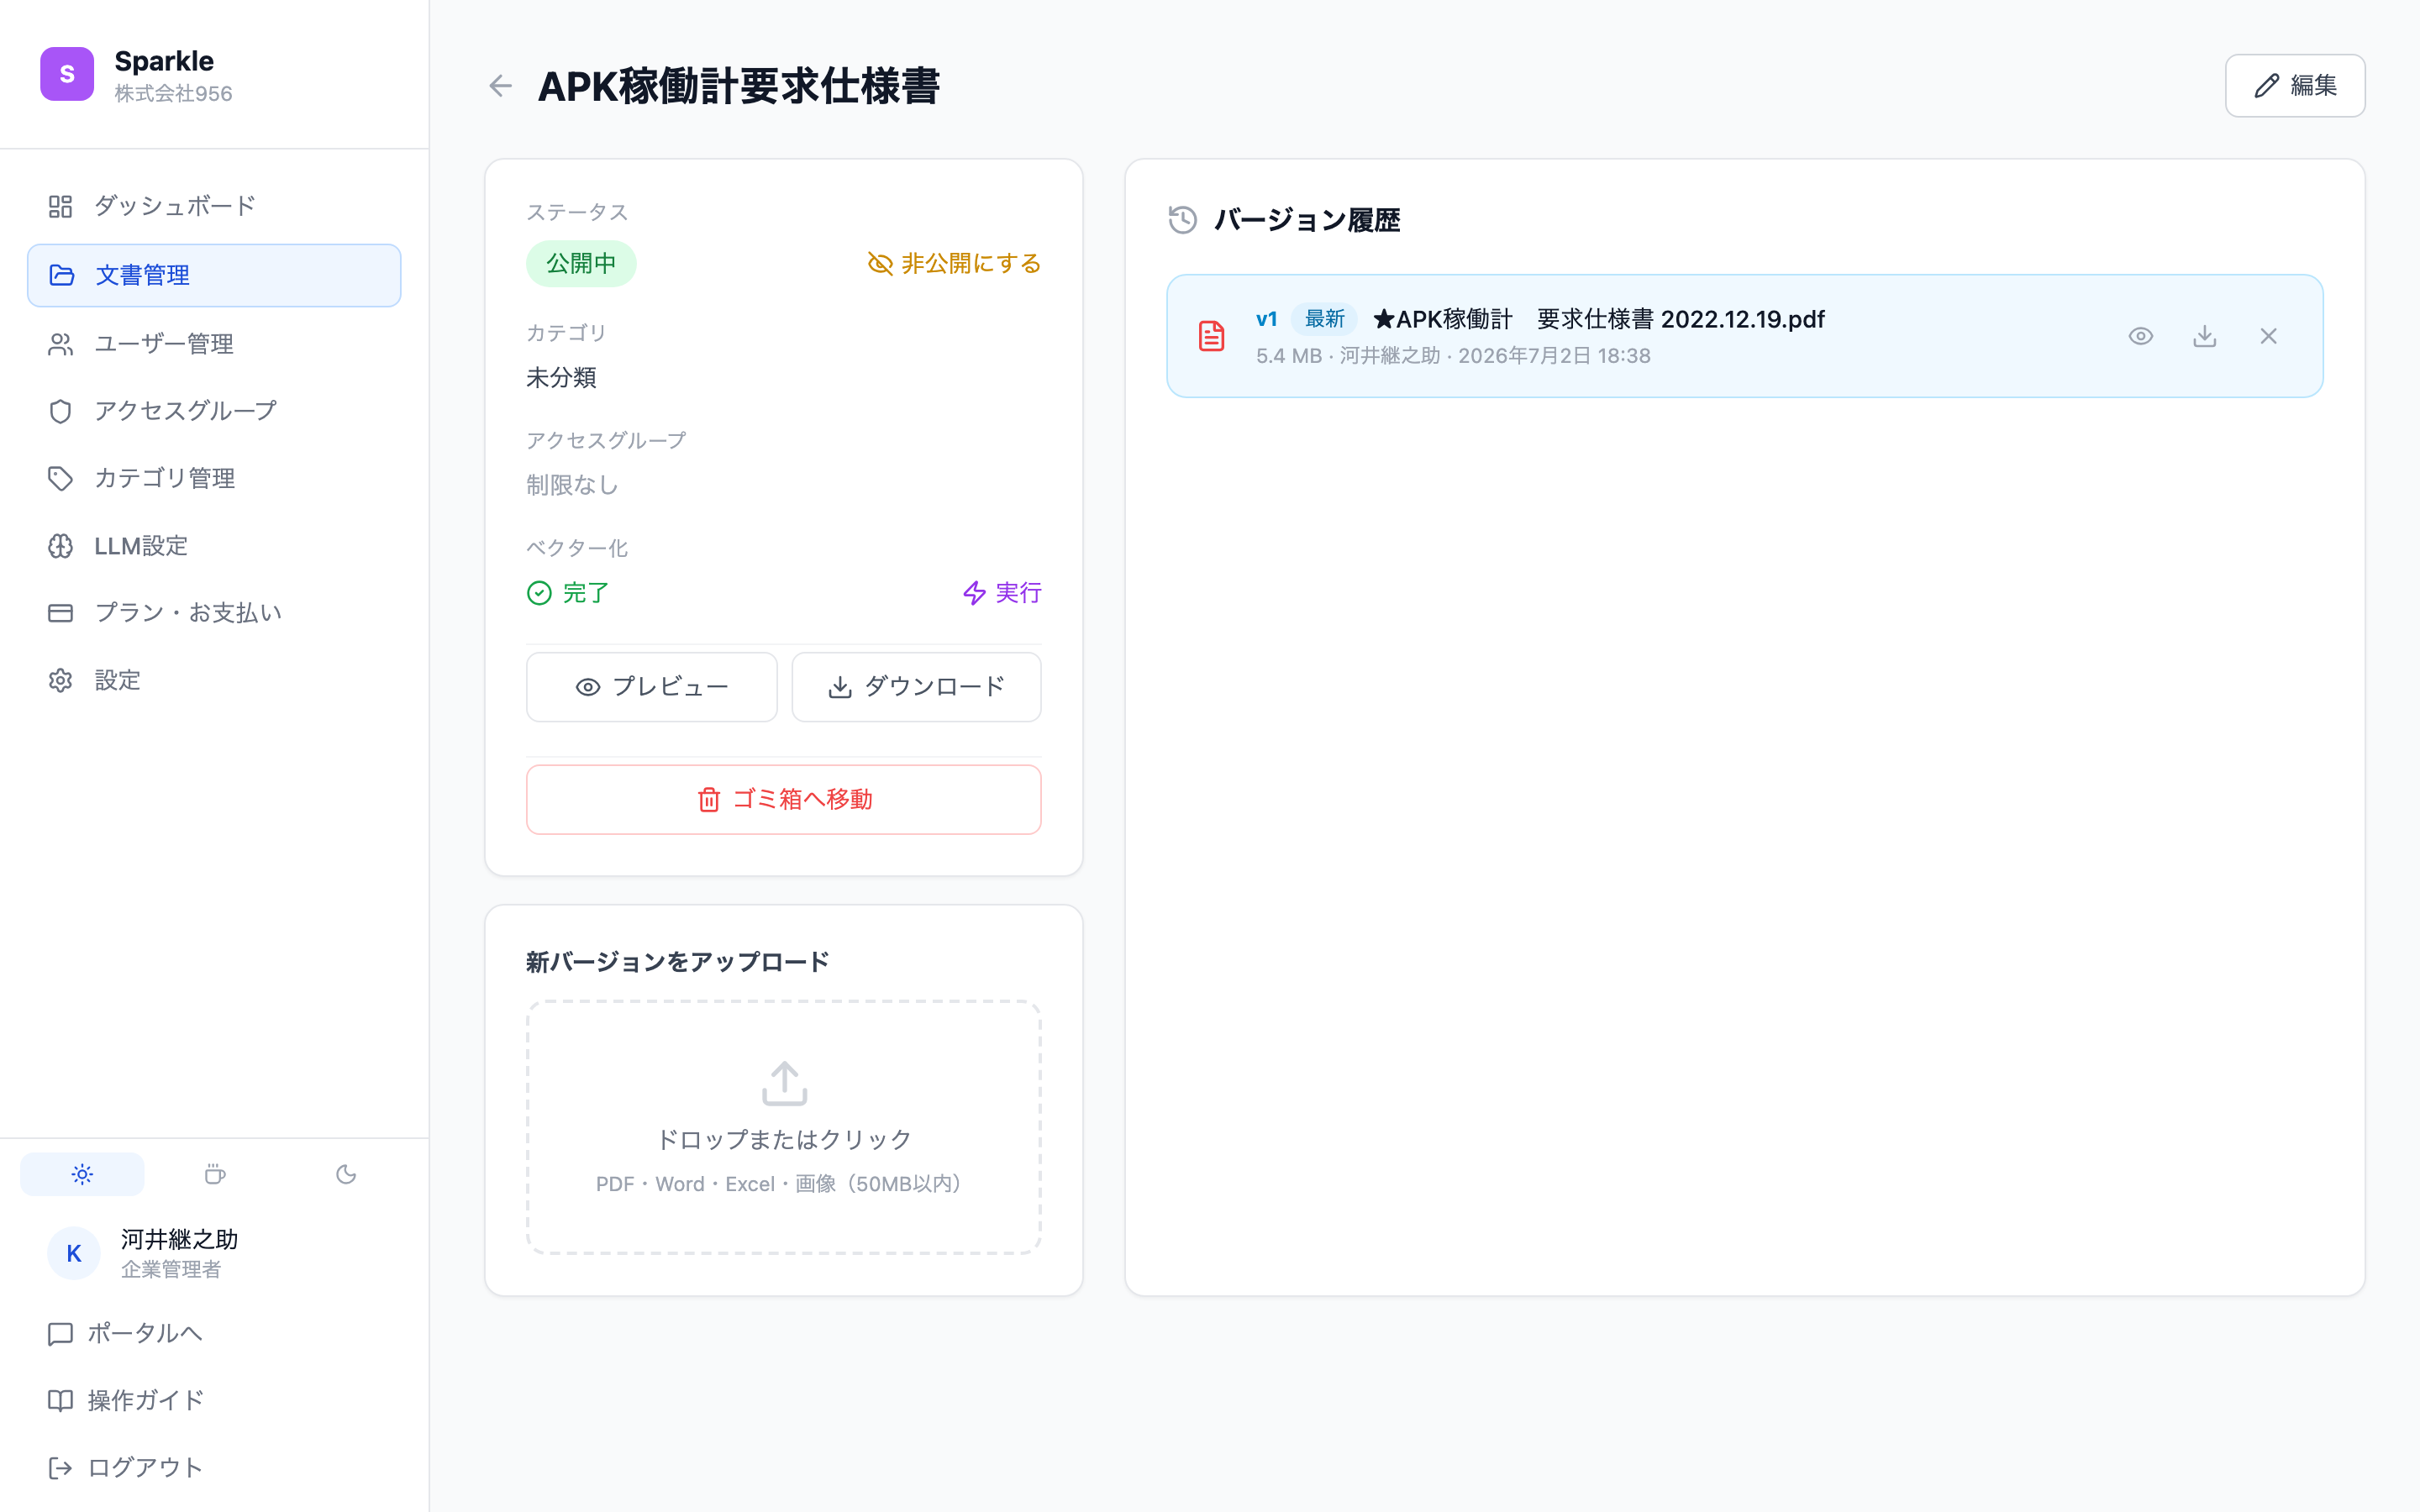The image size is (2420, 1512).
Task: Click the upload arrow icon
Action: pos(784,1083)
